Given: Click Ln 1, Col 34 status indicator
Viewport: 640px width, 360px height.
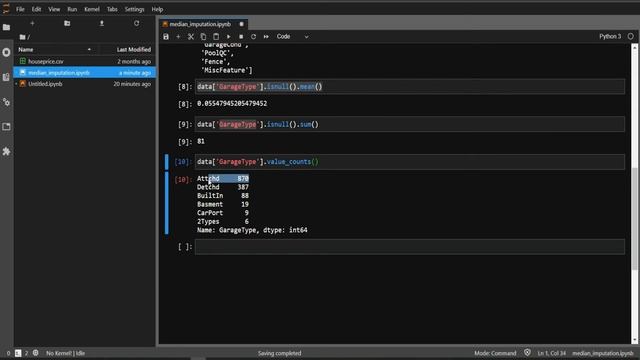Looking at the screenshot, I should [x=551, y=353].
